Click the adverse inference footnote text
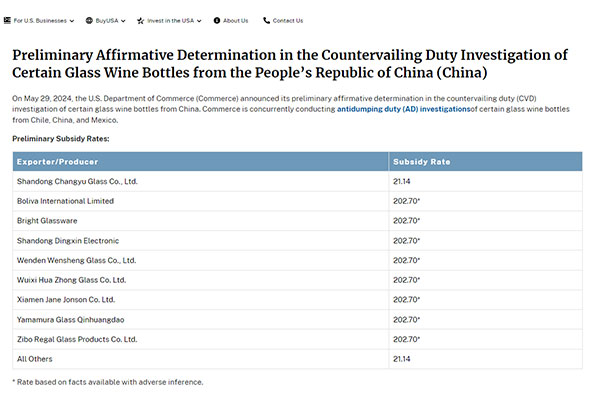 pyautogui.click(x=108, y=382)
